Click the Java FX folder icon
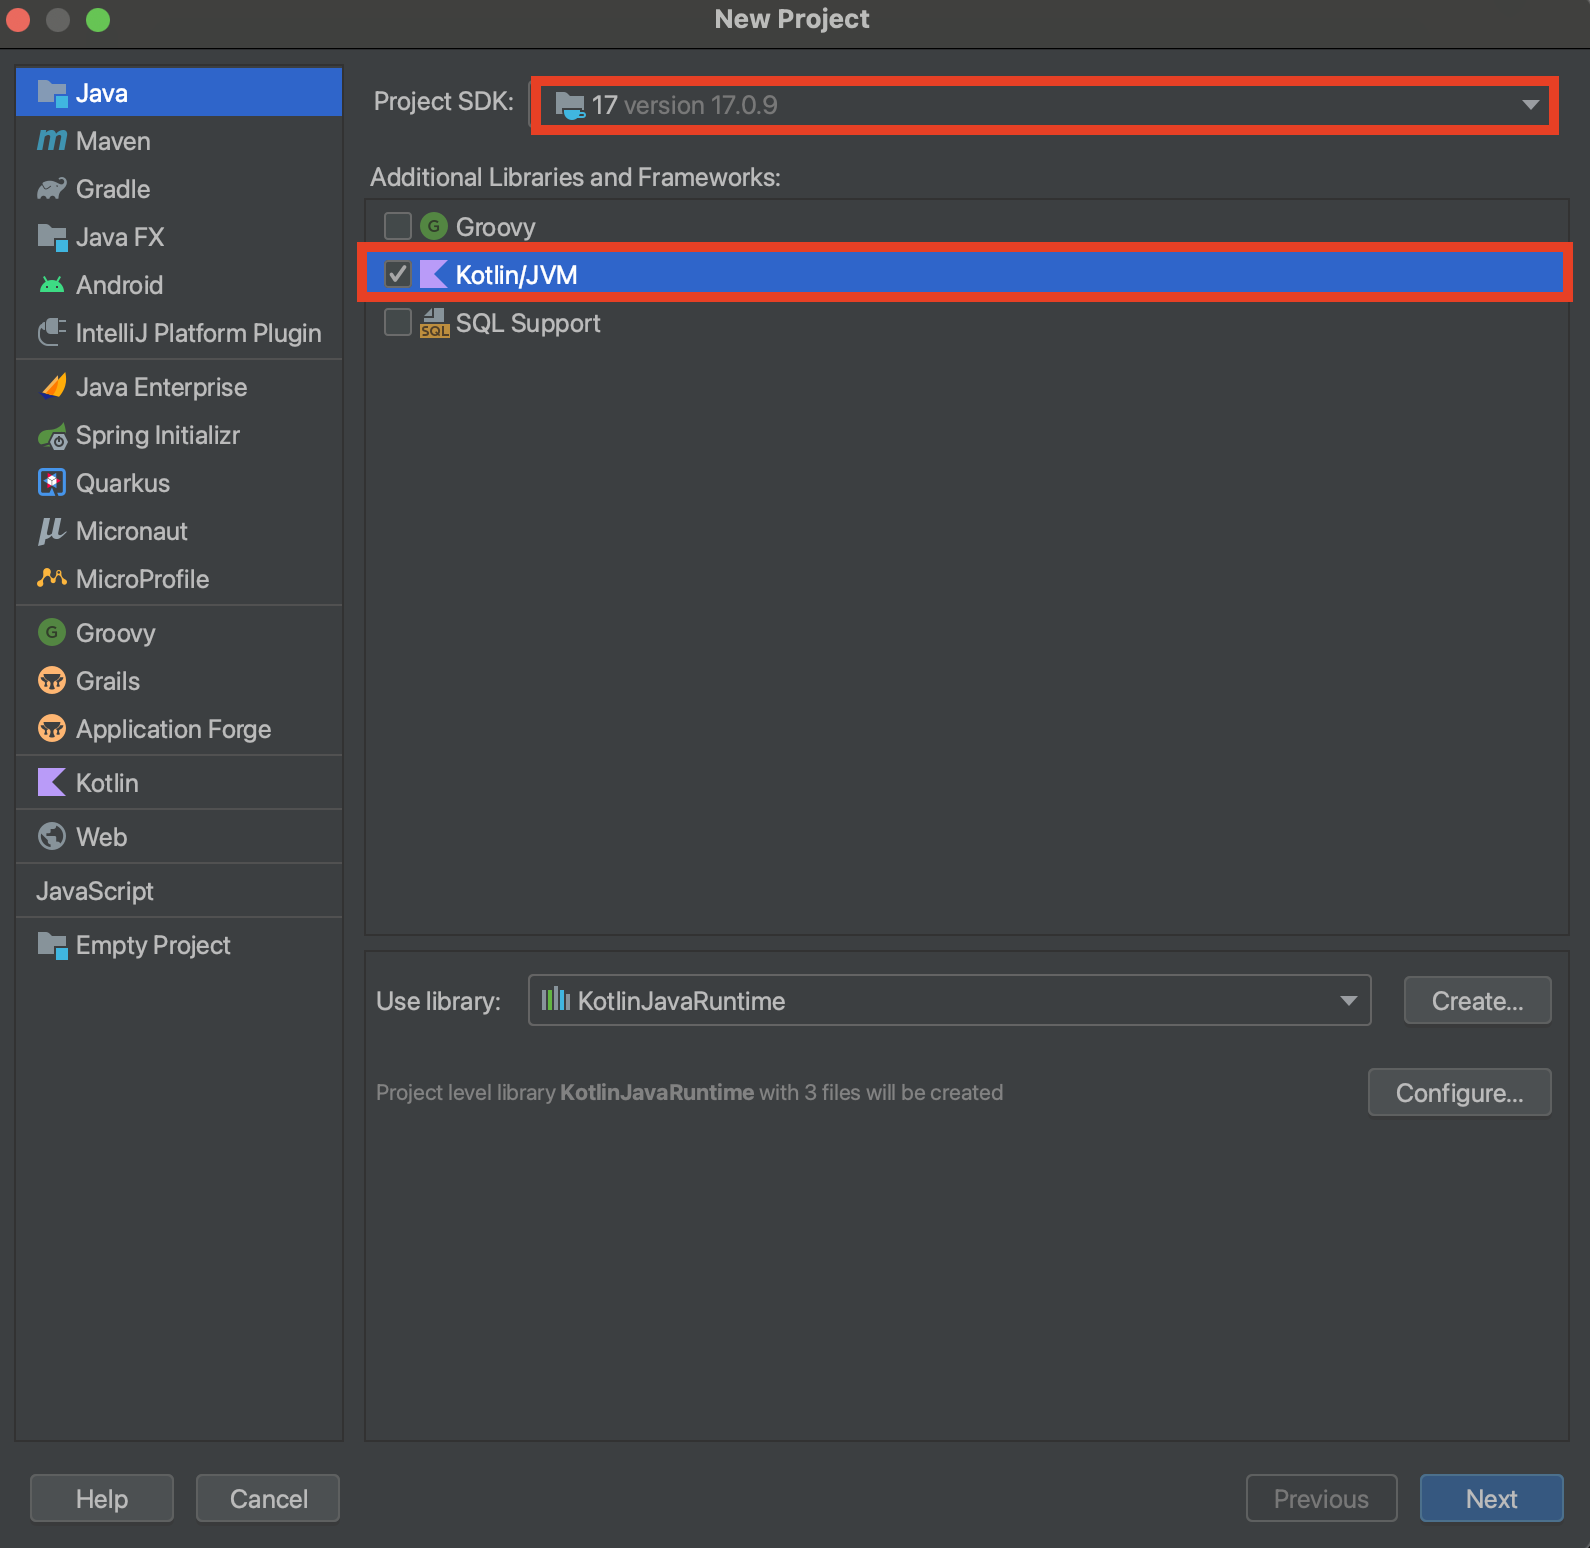 (x=52, y=237)
